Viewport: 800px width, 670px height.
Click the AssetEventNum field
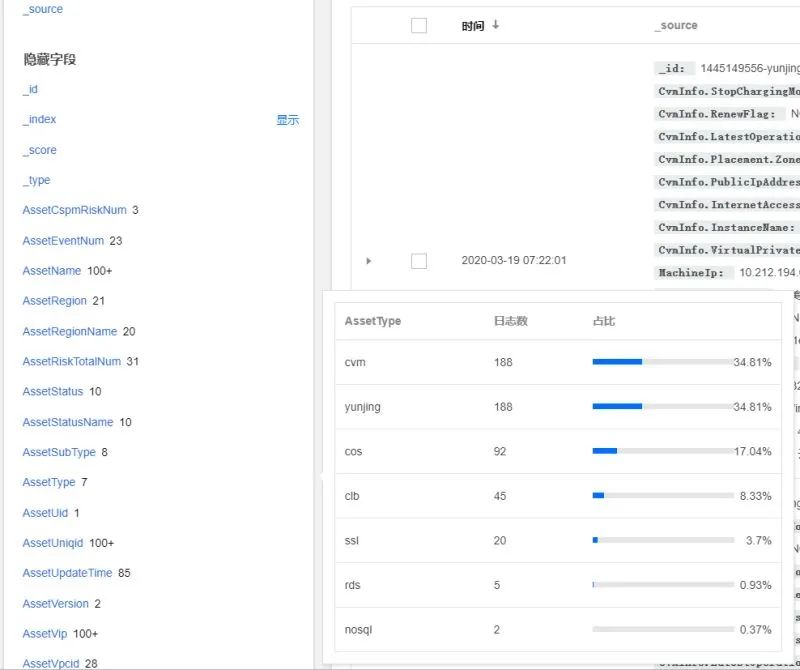click(63, 241)
